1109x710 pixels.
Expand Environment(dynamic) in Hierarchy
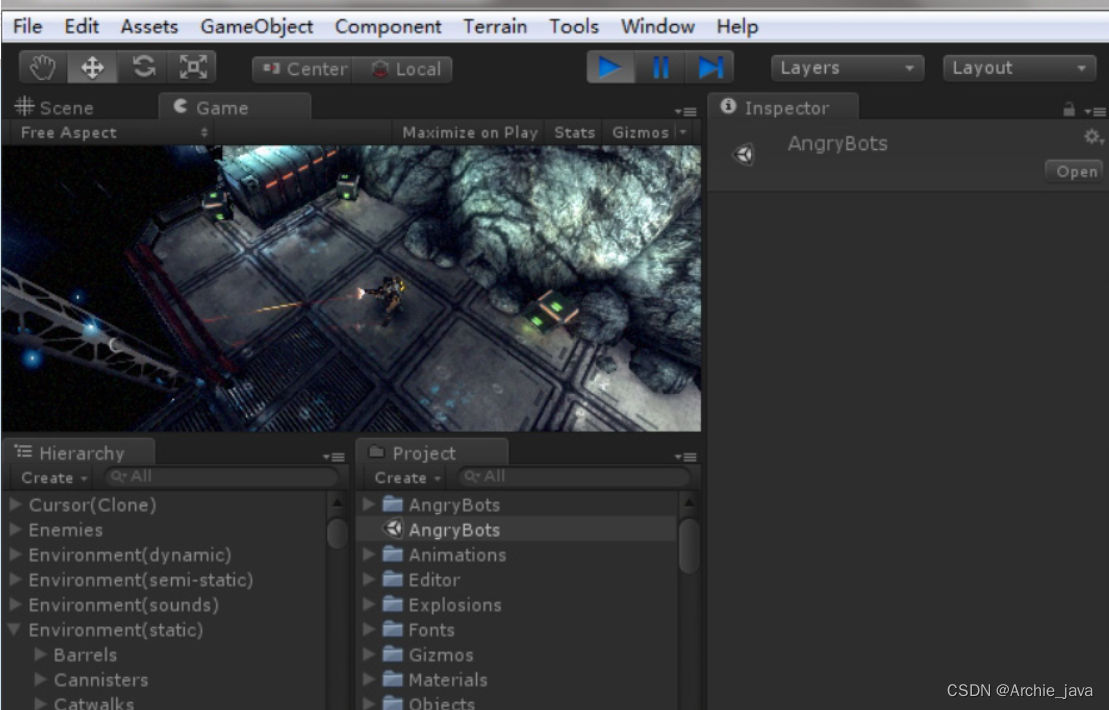[15, 554]
